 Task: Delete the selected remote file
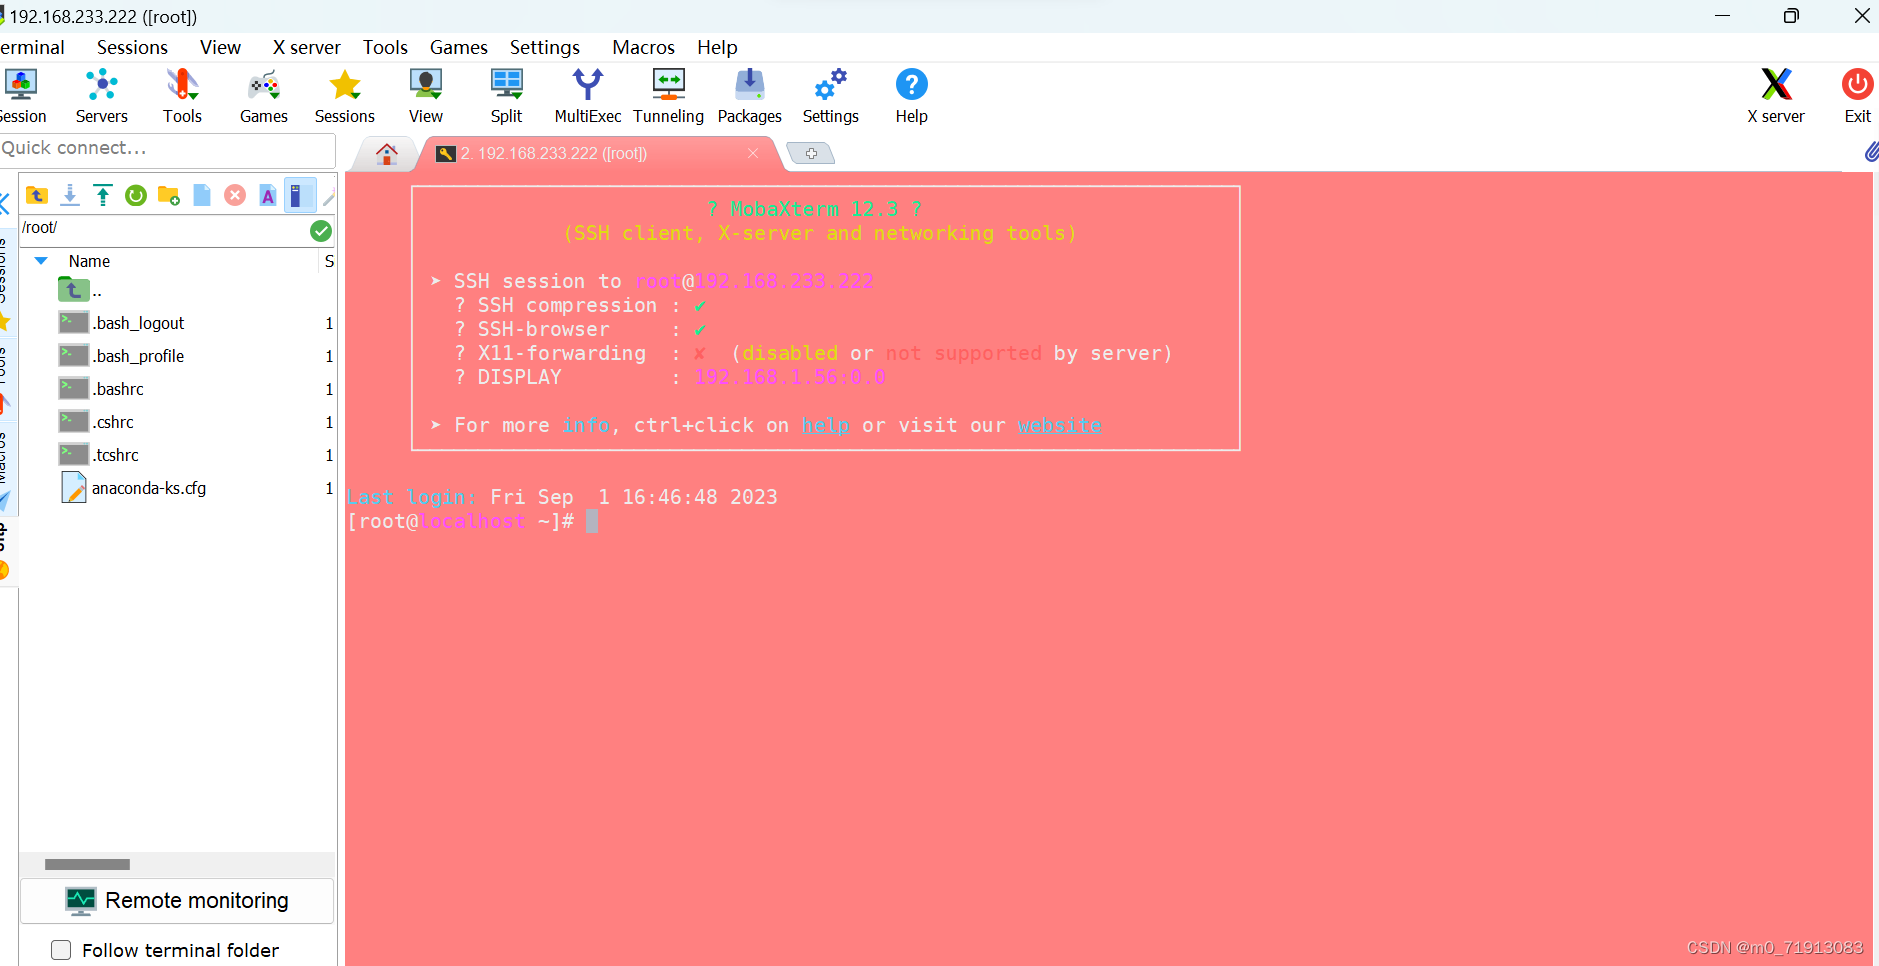[235, 195]
